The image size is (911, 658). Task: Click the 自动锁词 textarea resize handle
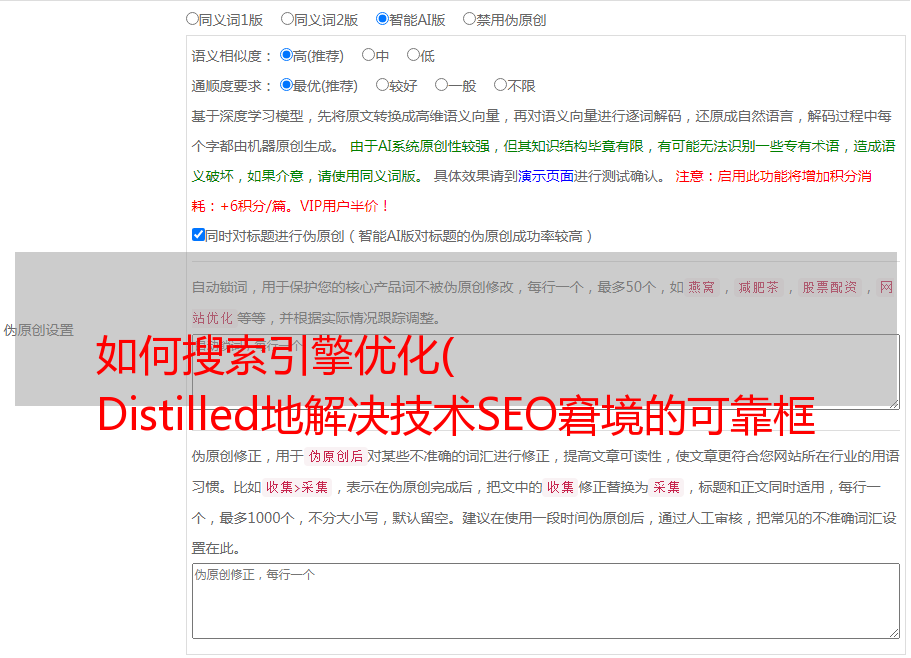[x=893, y=402]
